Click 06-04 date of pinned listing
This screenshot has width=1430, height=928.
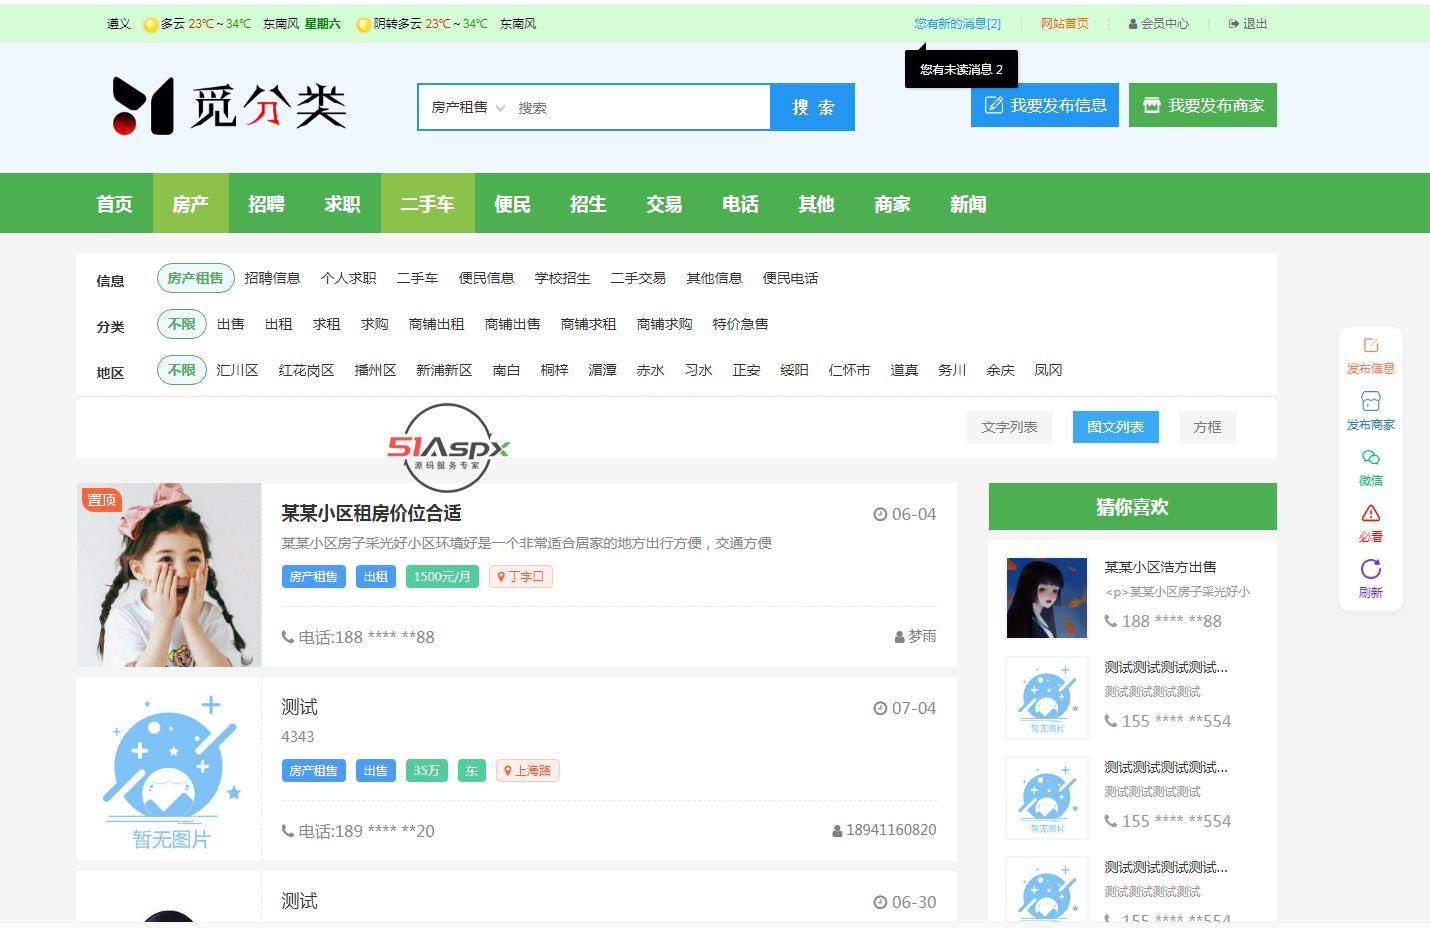[x=905, y=514]
